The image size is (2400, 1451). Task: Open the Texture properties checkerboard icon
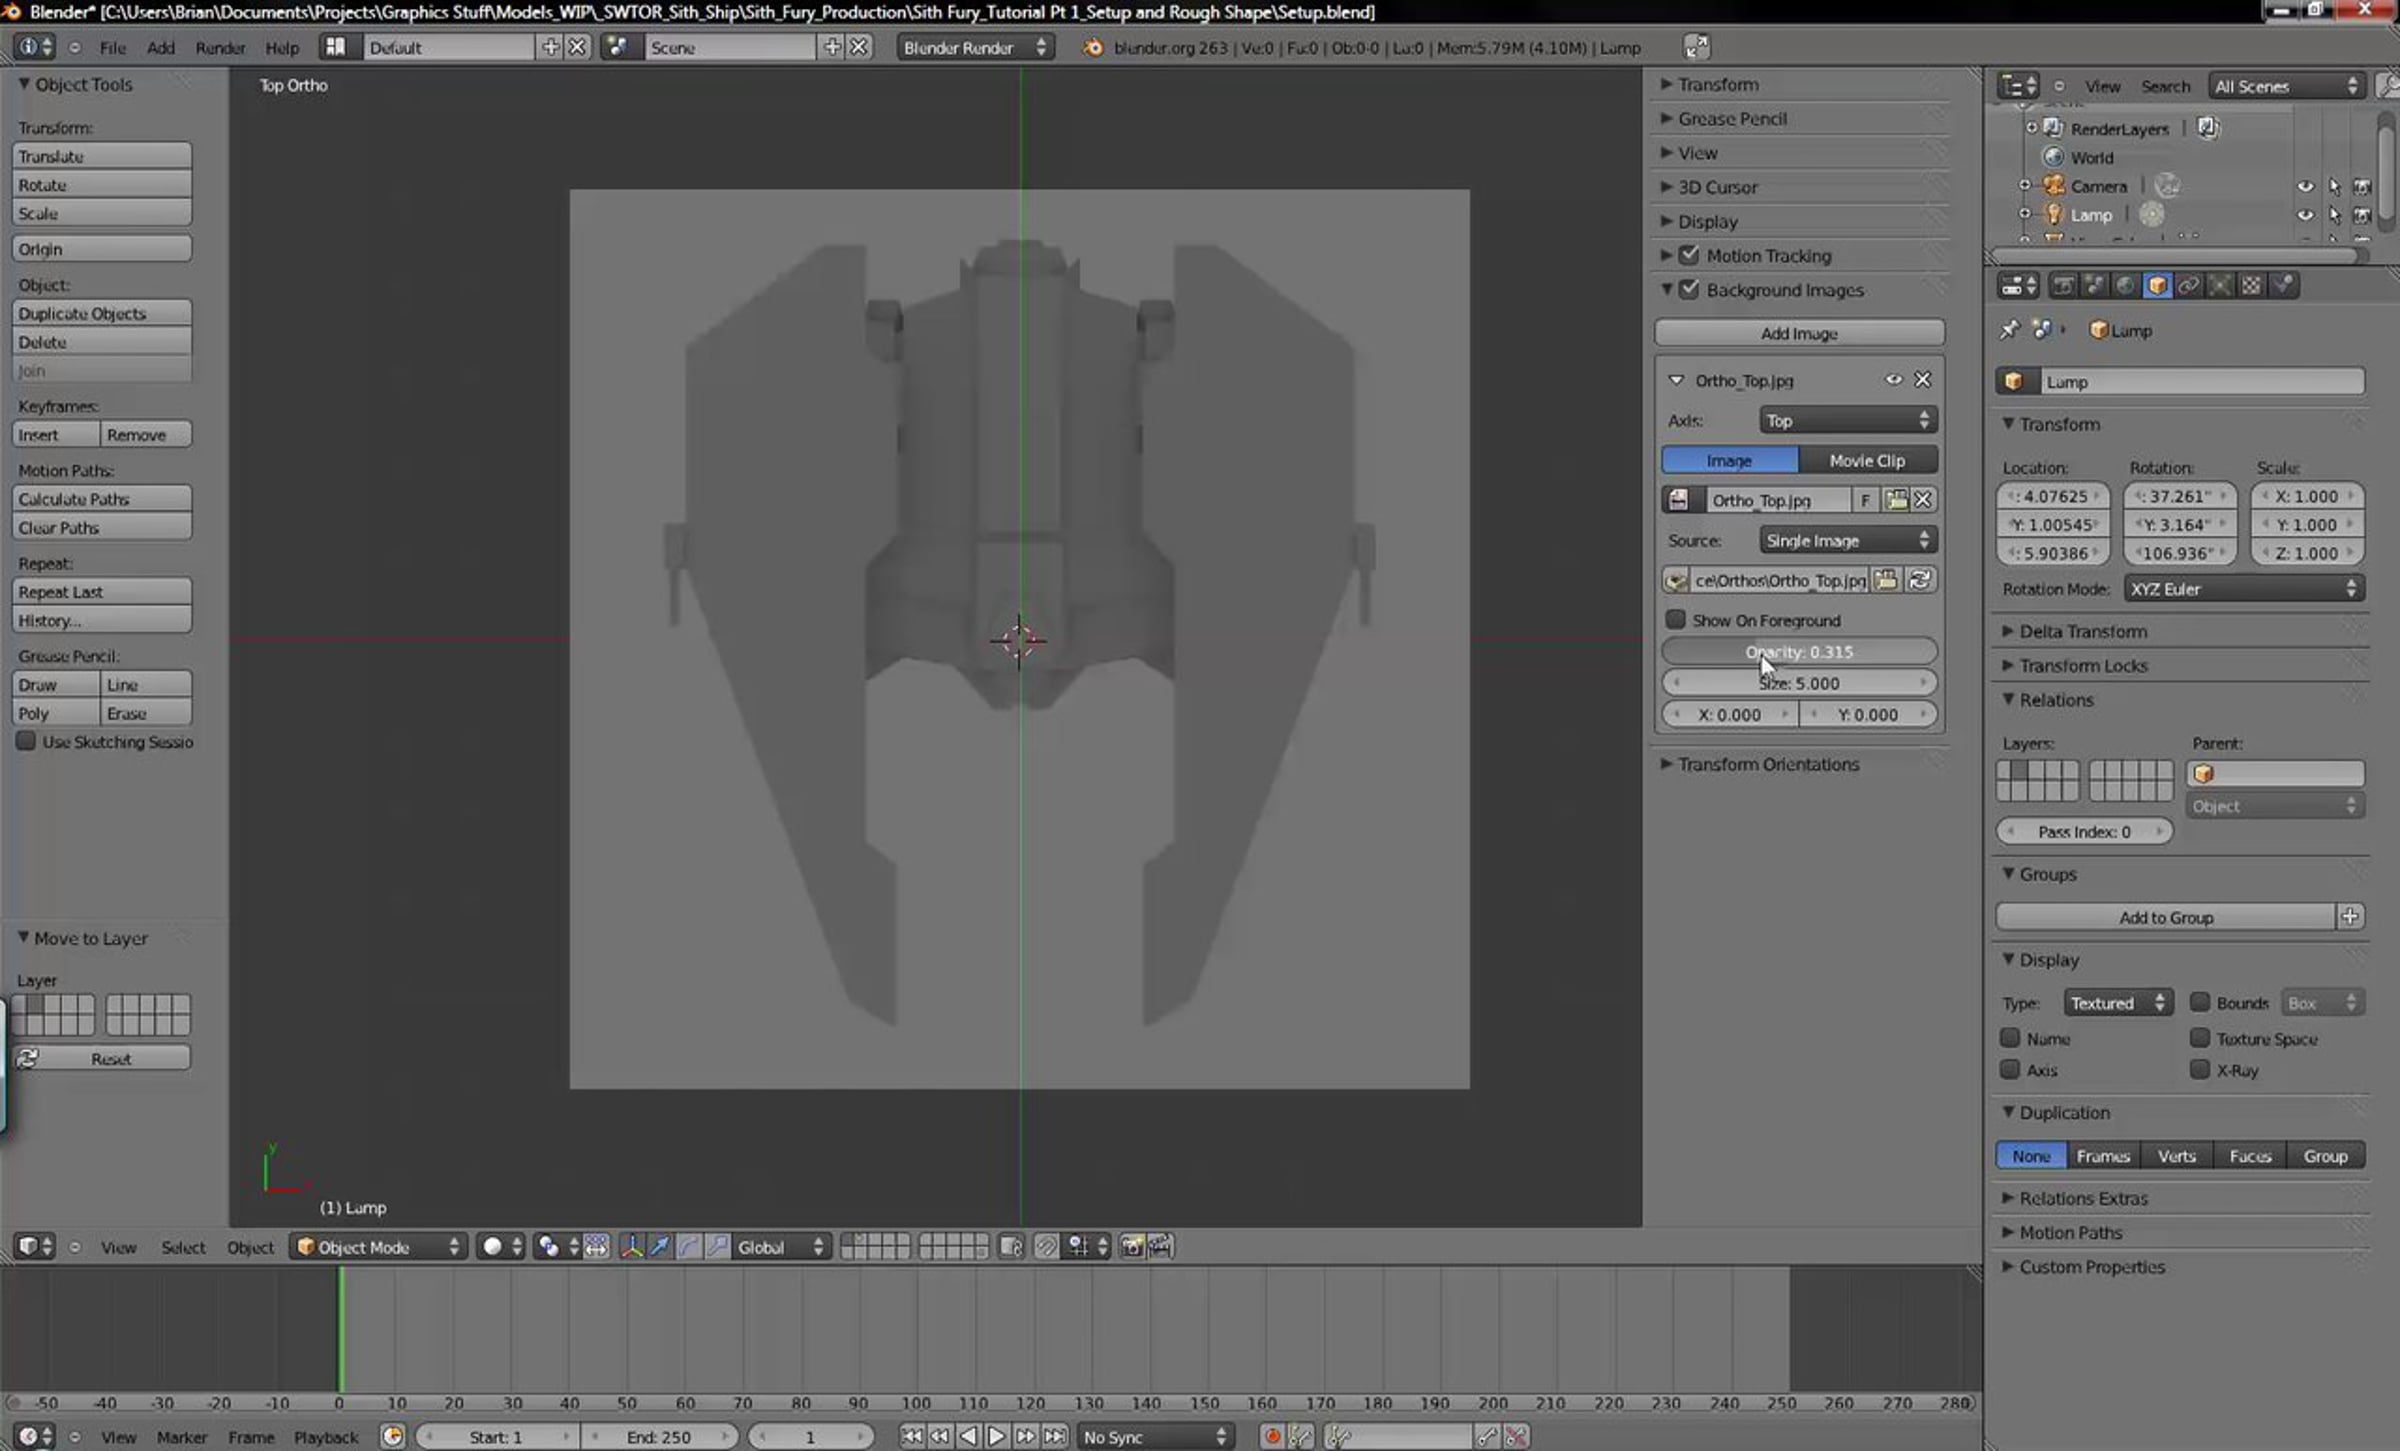(2251, 286)
